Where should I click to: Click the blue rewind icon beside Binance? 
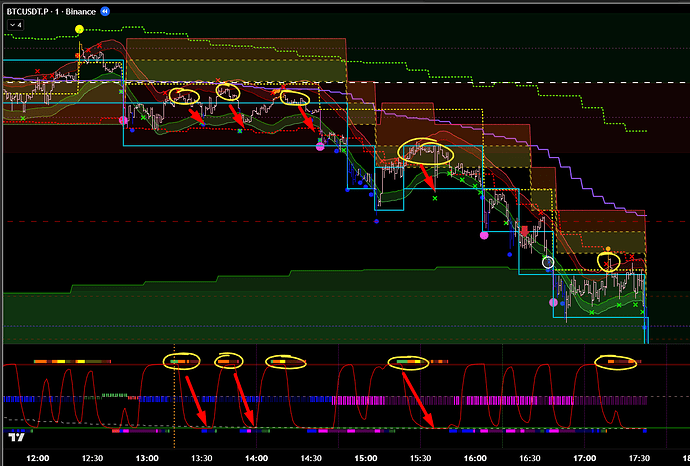(x=106, y=10)
